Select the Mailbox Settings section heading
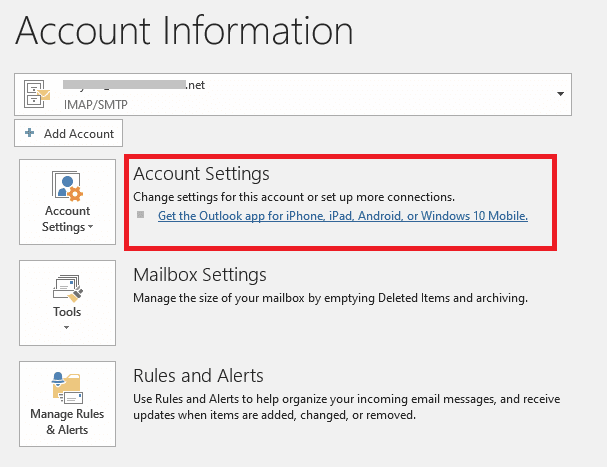Screen dimensions: 607x467 [200, 275]
